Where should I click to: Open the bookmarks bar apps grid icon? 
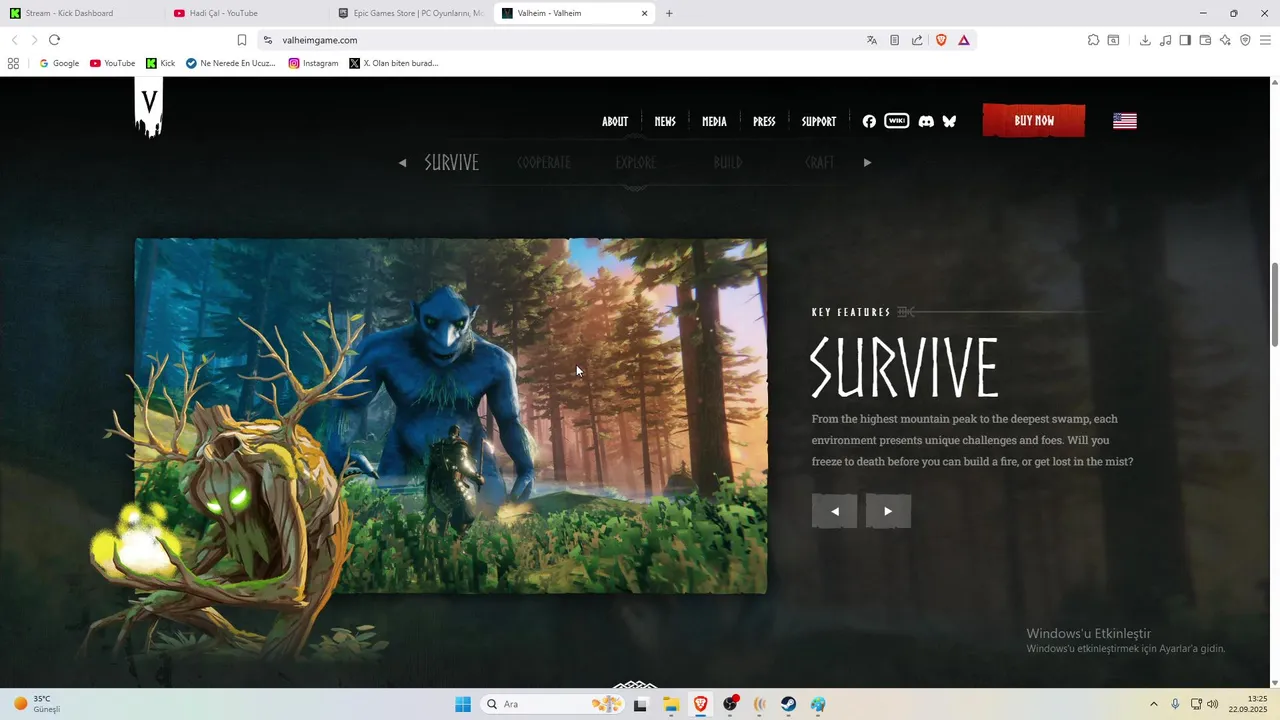click(x=13, y=63)
